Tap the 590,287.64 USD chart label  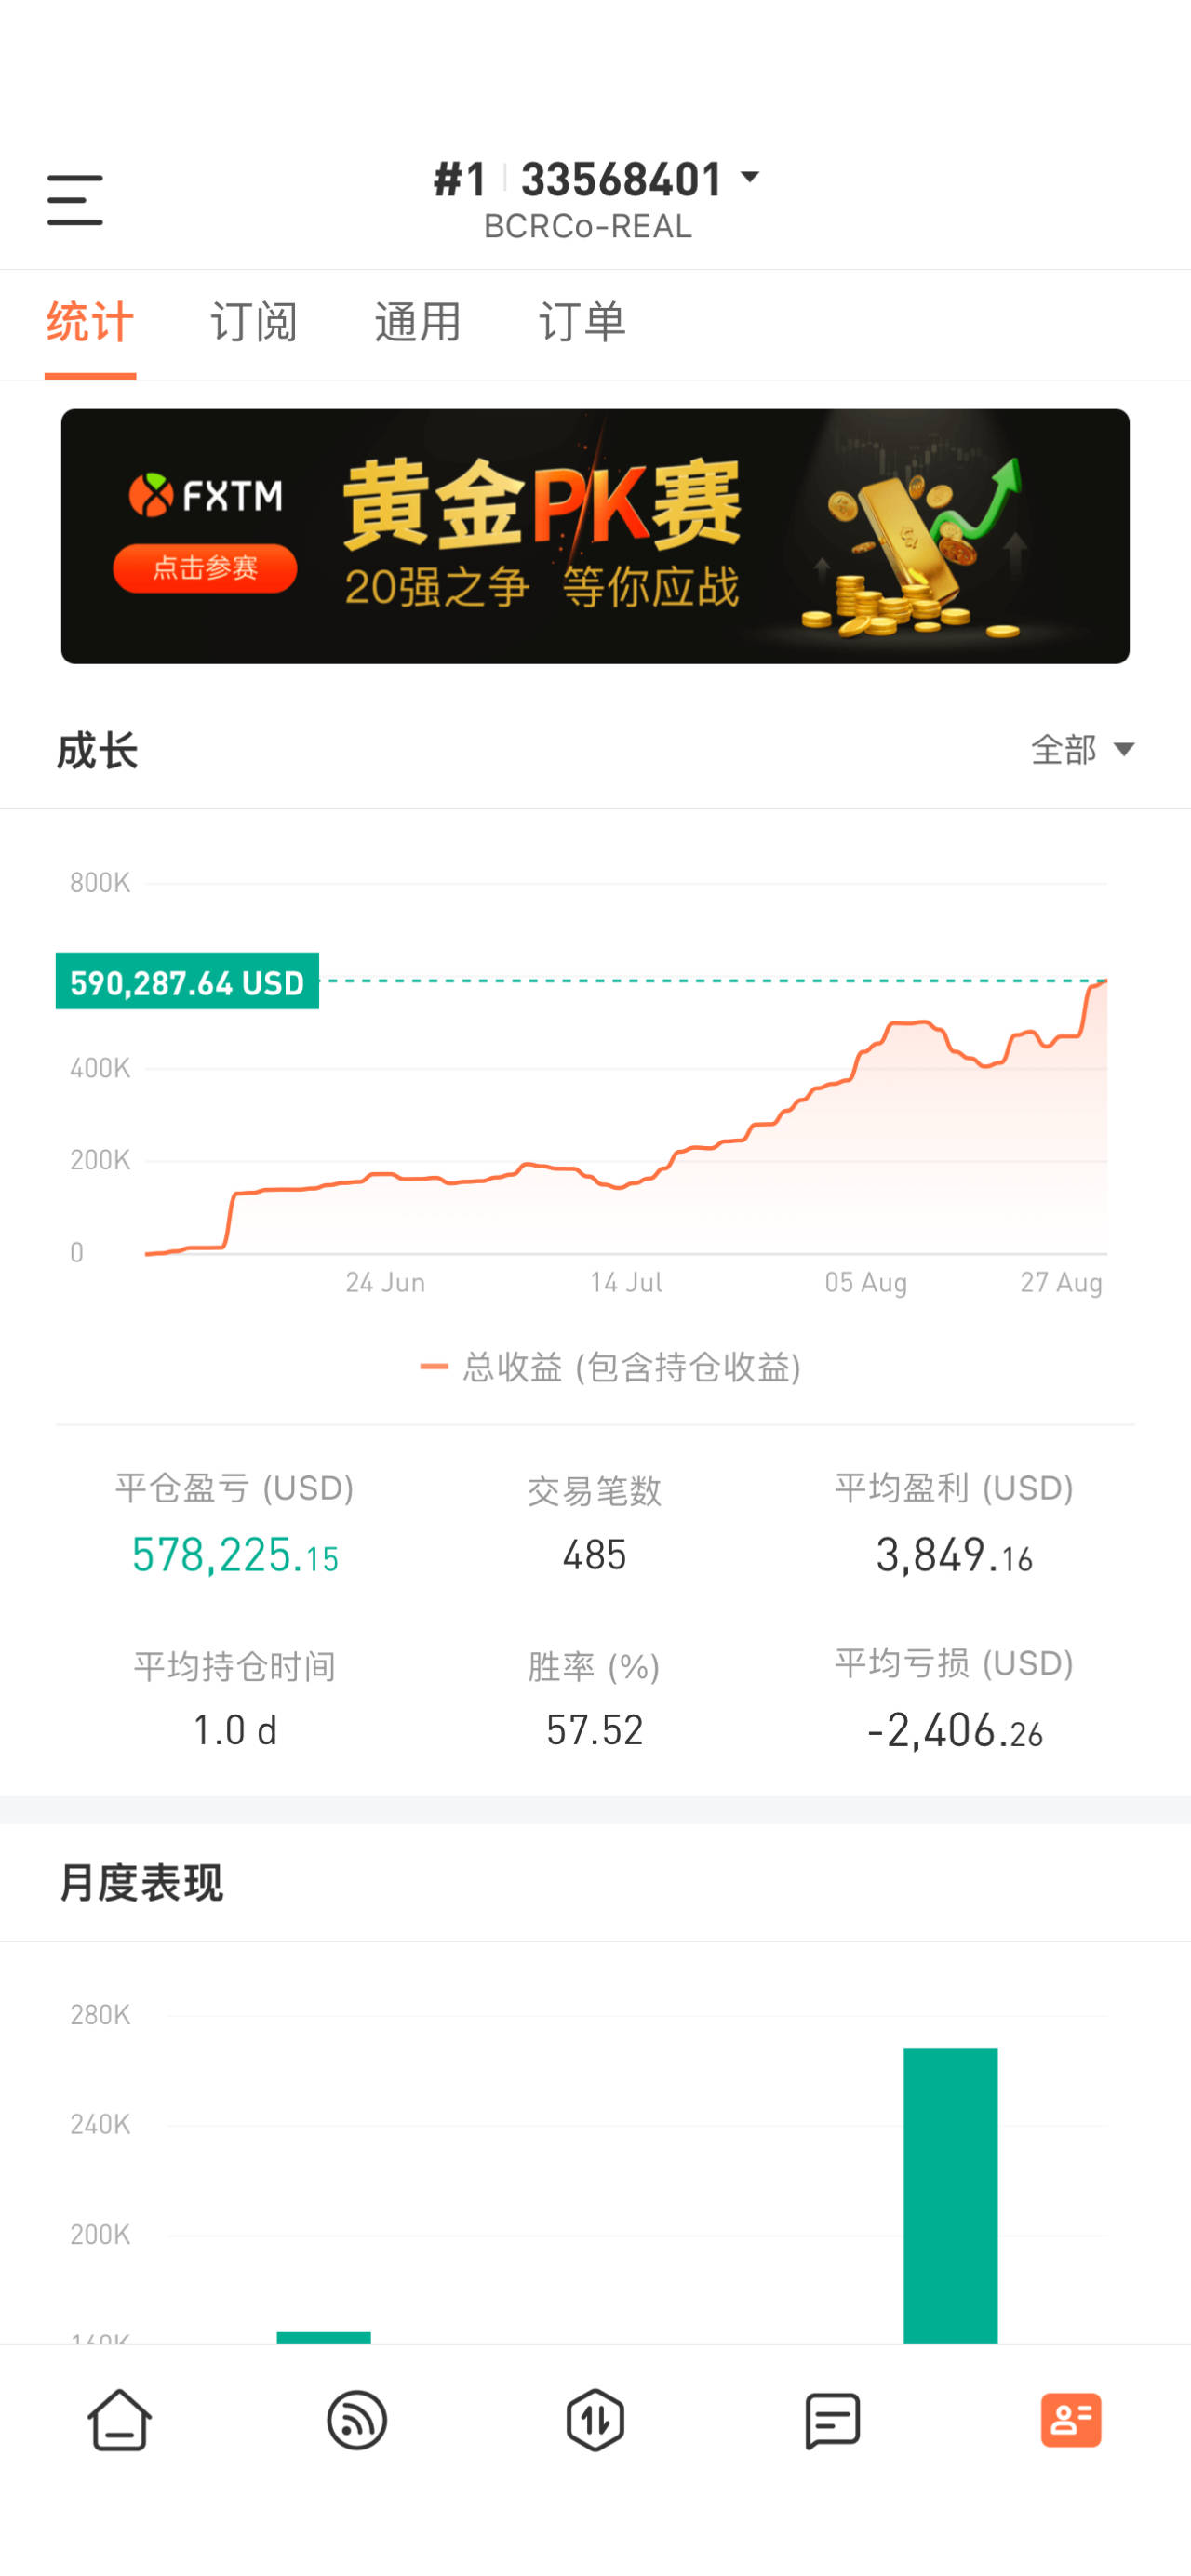187,982
